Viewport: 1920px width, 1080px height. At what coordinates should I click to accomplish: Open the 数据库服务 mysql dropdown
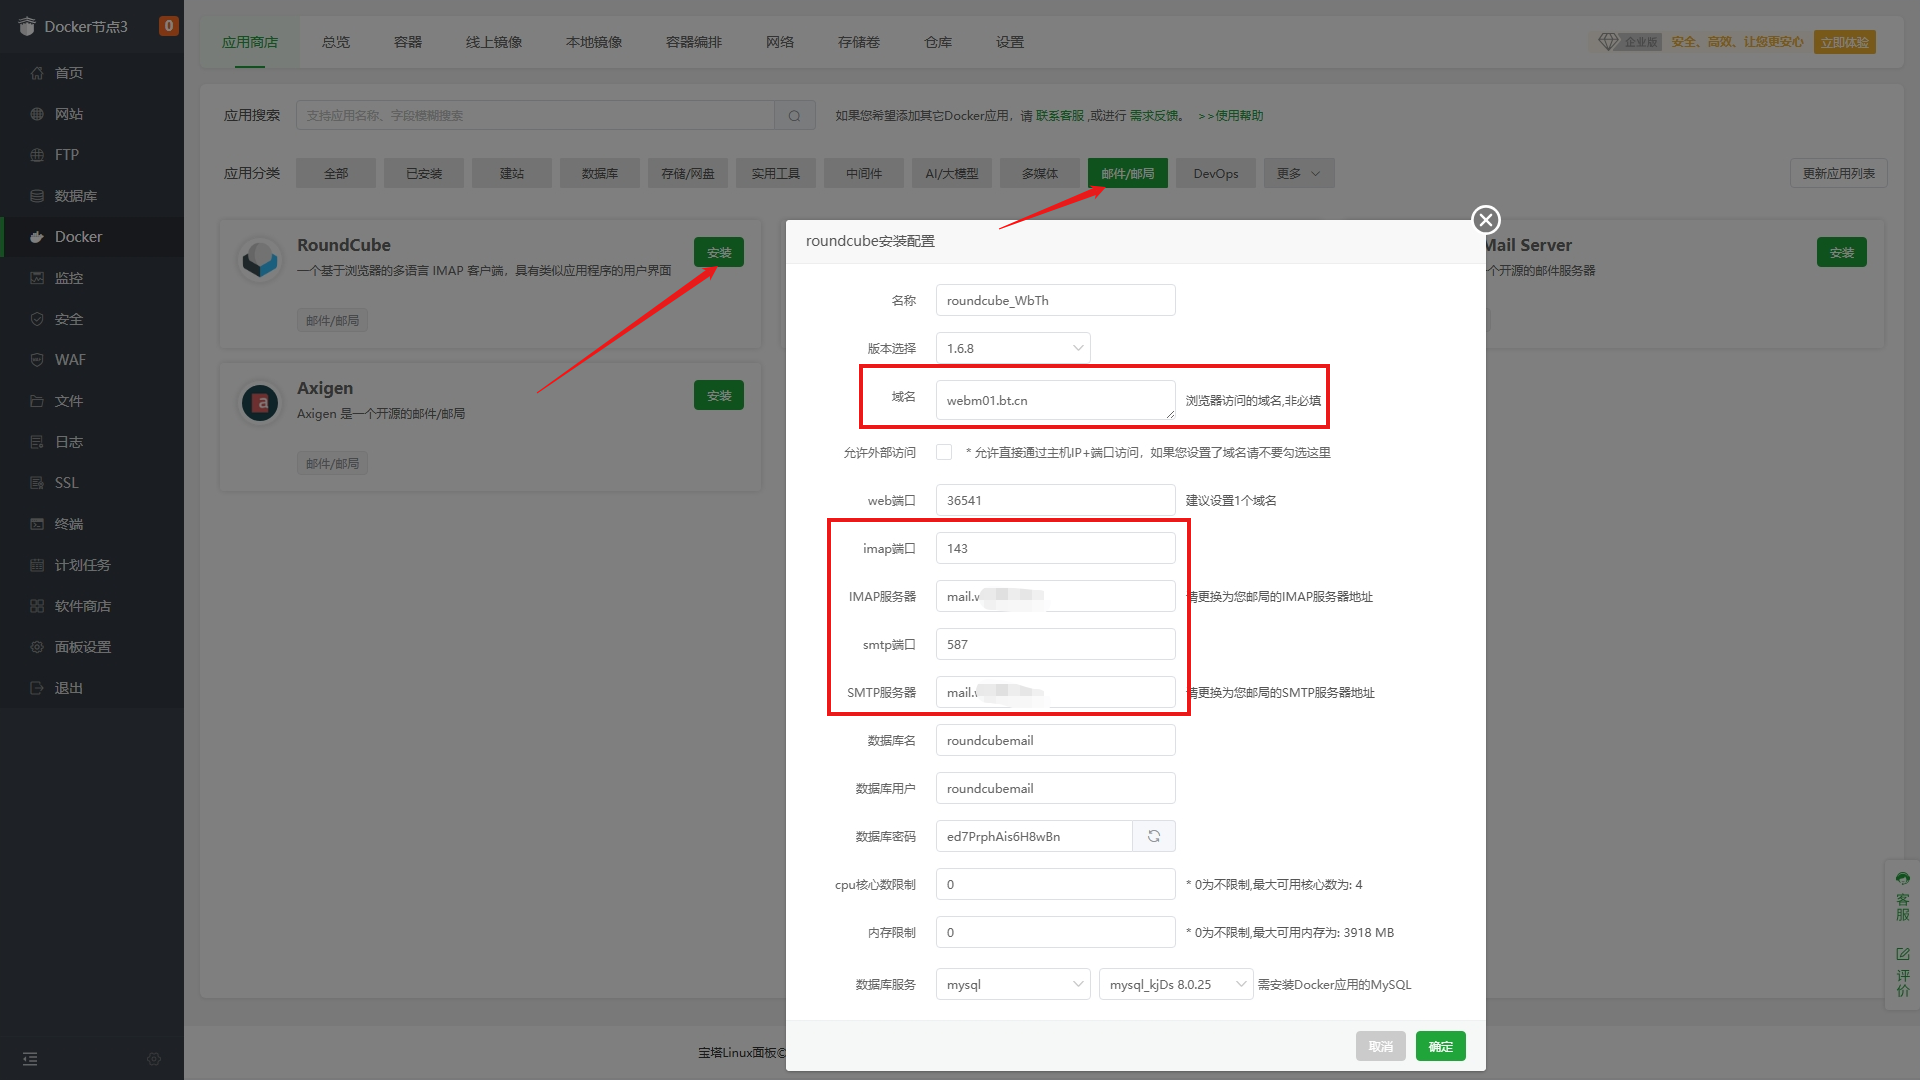tap(1013, 984)
